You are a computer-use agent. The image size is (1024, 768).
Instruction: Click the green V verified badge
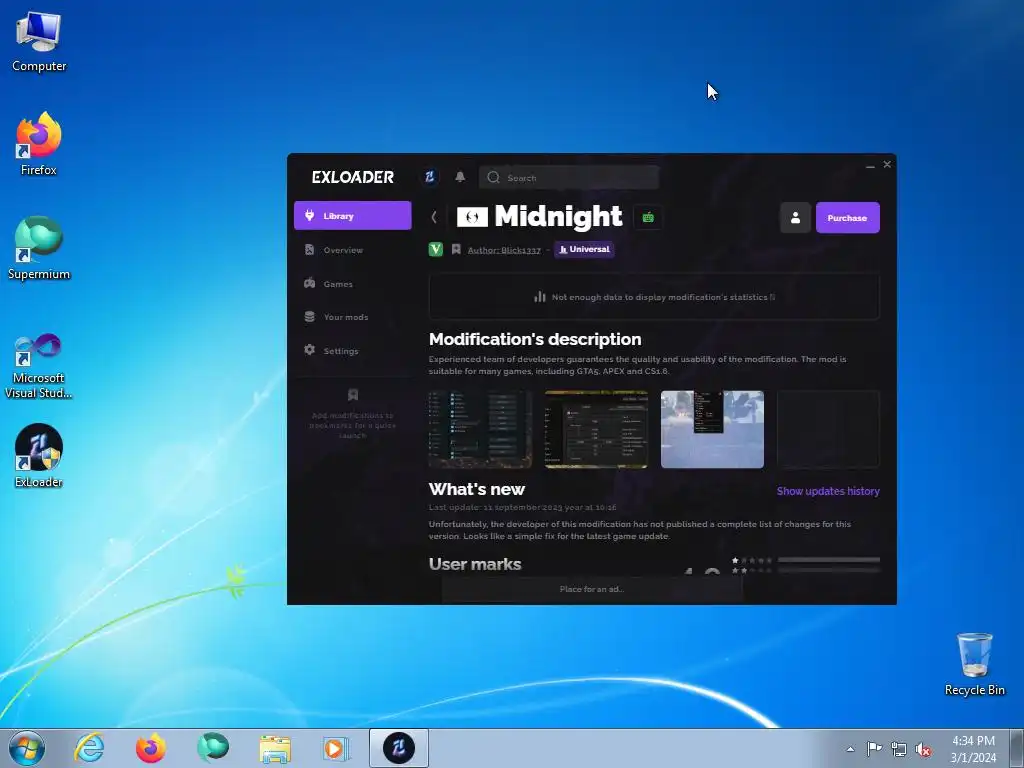(x=436, y=249)
